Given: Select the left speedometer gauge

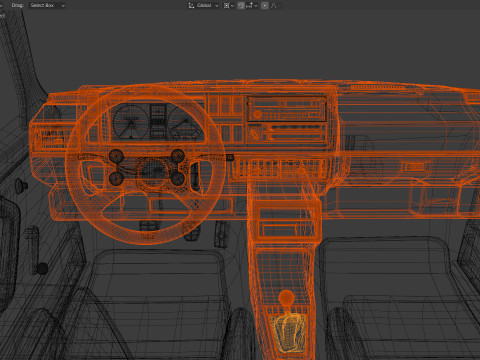Looking at the screenshot, I should [x=130, y=121].
